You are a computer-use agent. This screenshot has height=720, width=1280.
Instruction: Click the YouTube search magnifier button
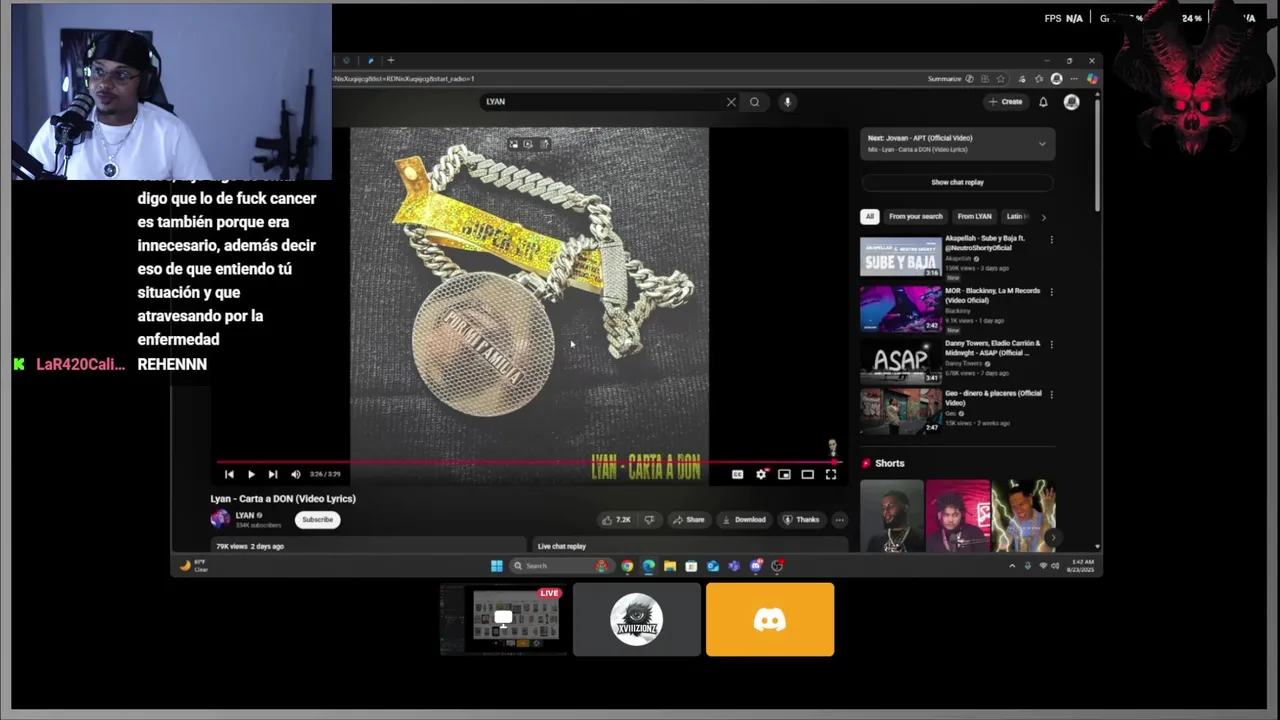(x=755, y=102)
